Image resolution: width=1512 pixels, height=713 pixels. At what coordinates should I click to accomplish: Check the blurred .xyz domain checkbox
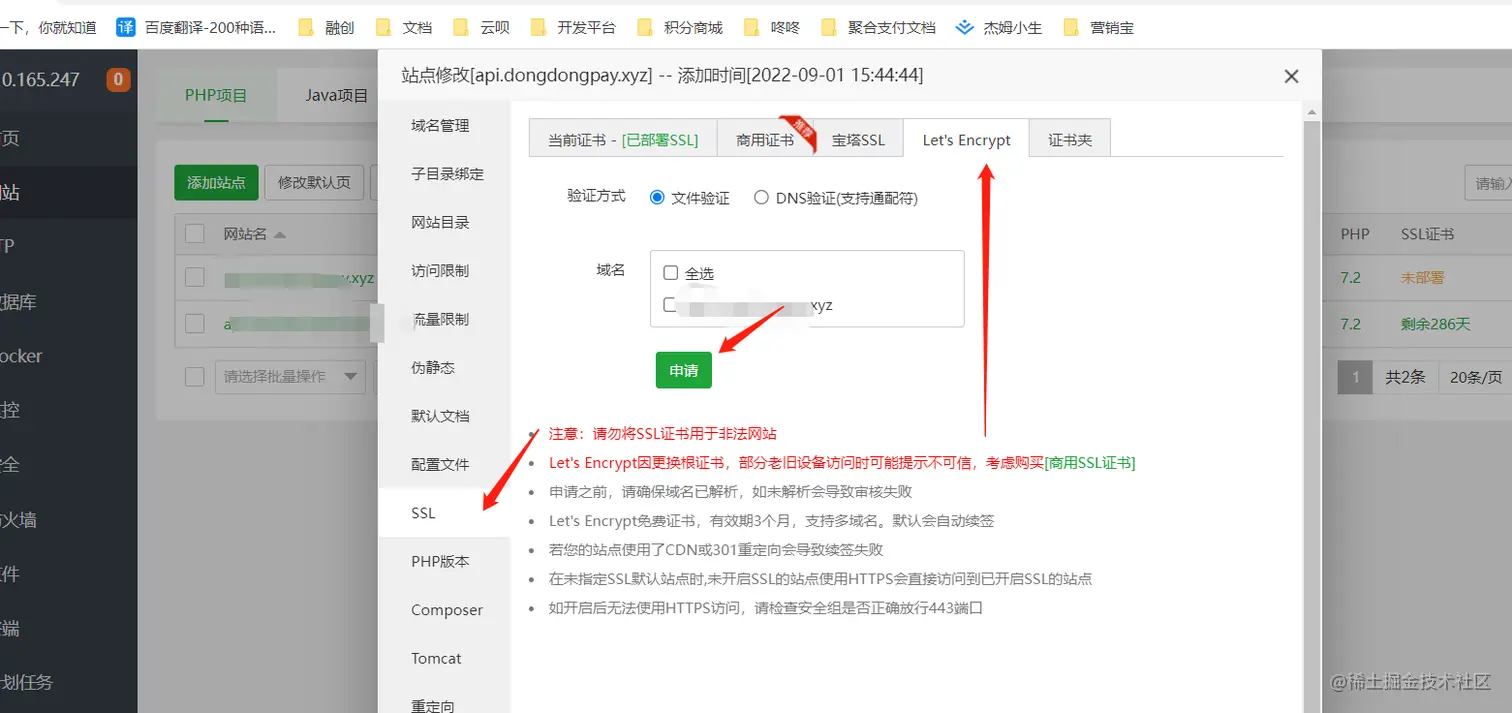tap(669, 305)
